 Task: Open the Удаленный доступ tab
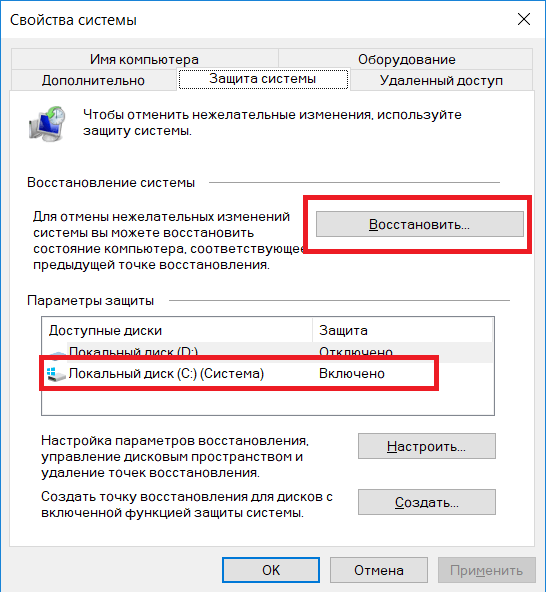click(441, 80)
